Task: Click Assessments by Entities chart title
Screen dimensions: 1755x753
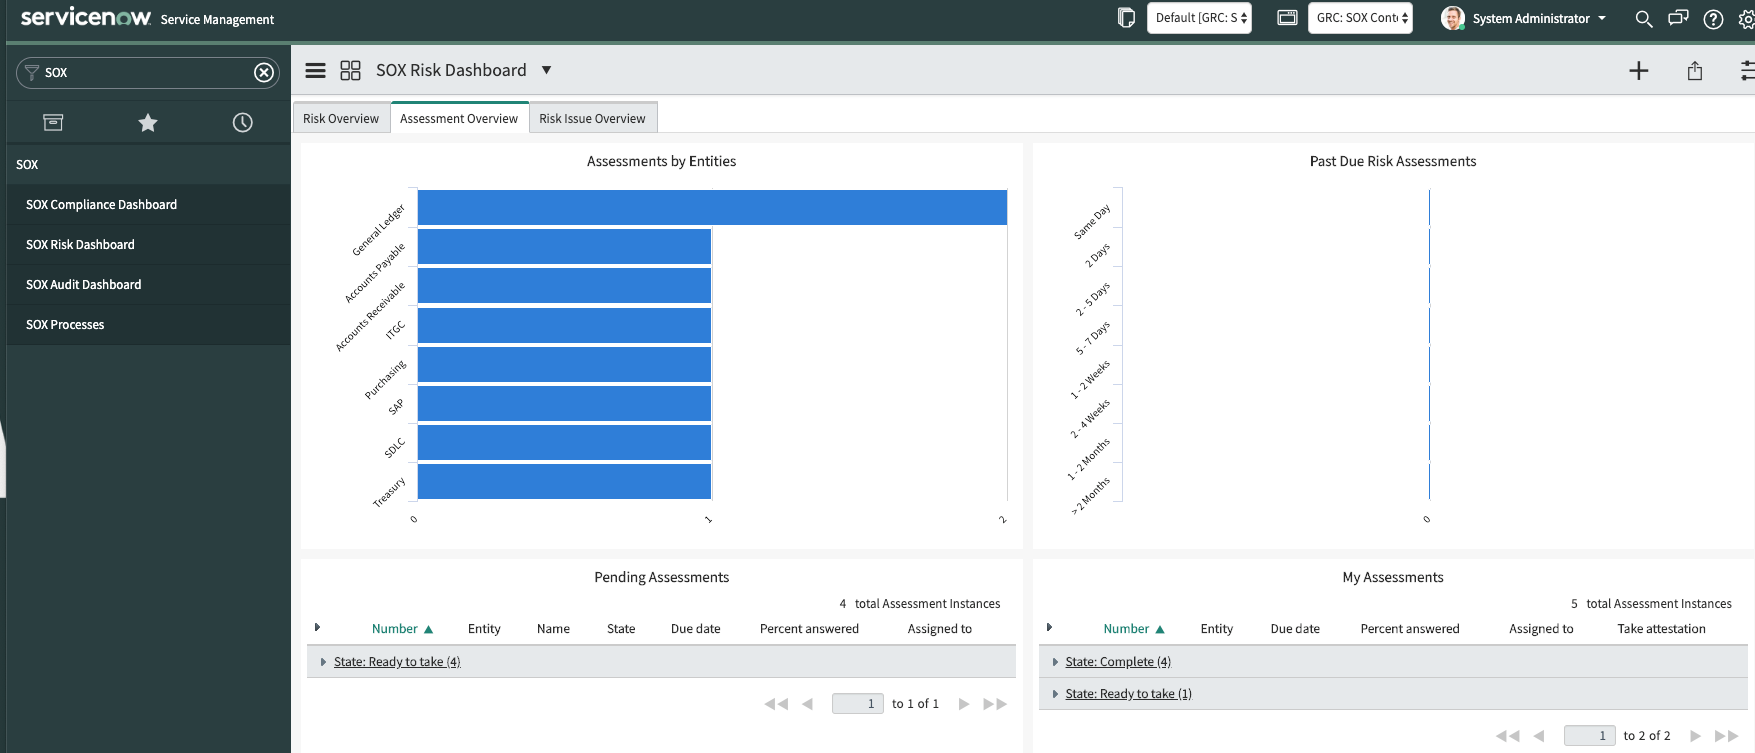Action: (x=661, y=161)
